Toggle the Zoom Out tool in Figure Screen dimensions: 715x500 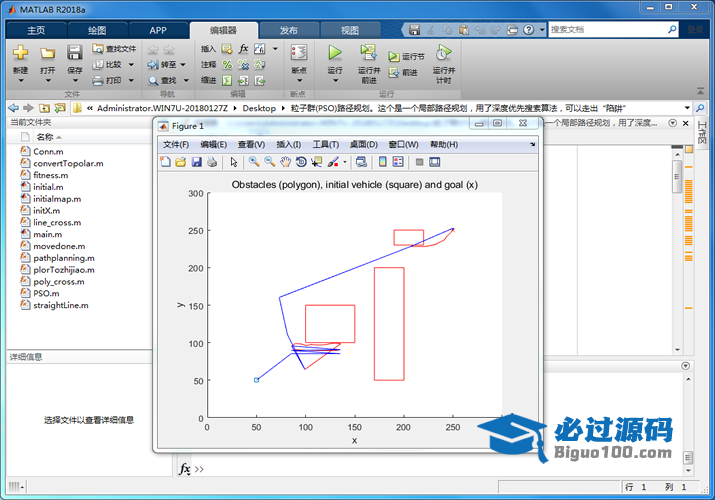point(269,162)
